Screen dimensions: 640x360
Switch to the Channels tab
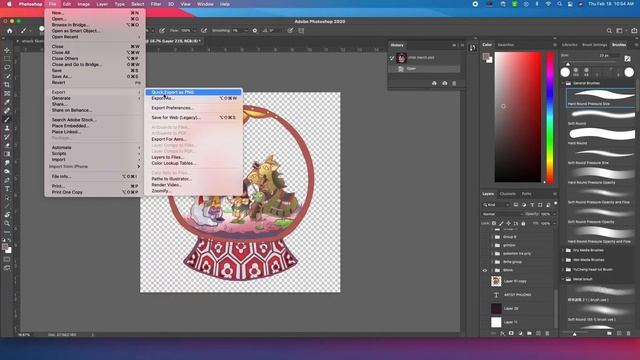coord(507,194)
